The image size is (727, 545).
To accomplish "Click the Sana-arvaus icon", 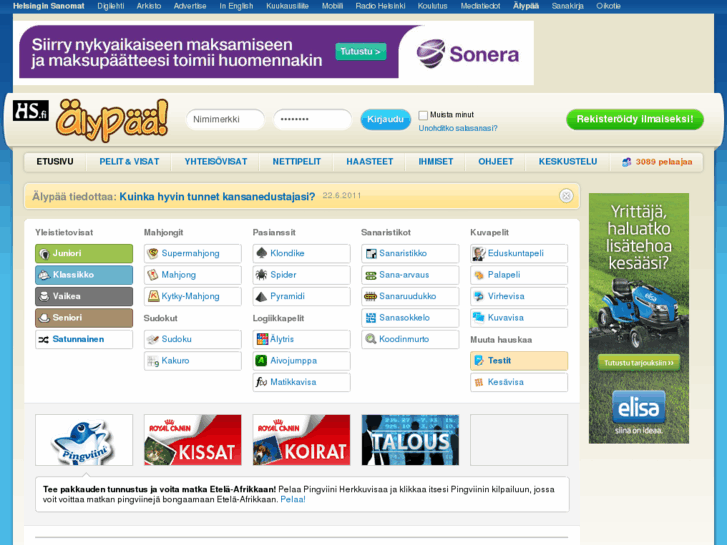I will click(x=370, y=275).
